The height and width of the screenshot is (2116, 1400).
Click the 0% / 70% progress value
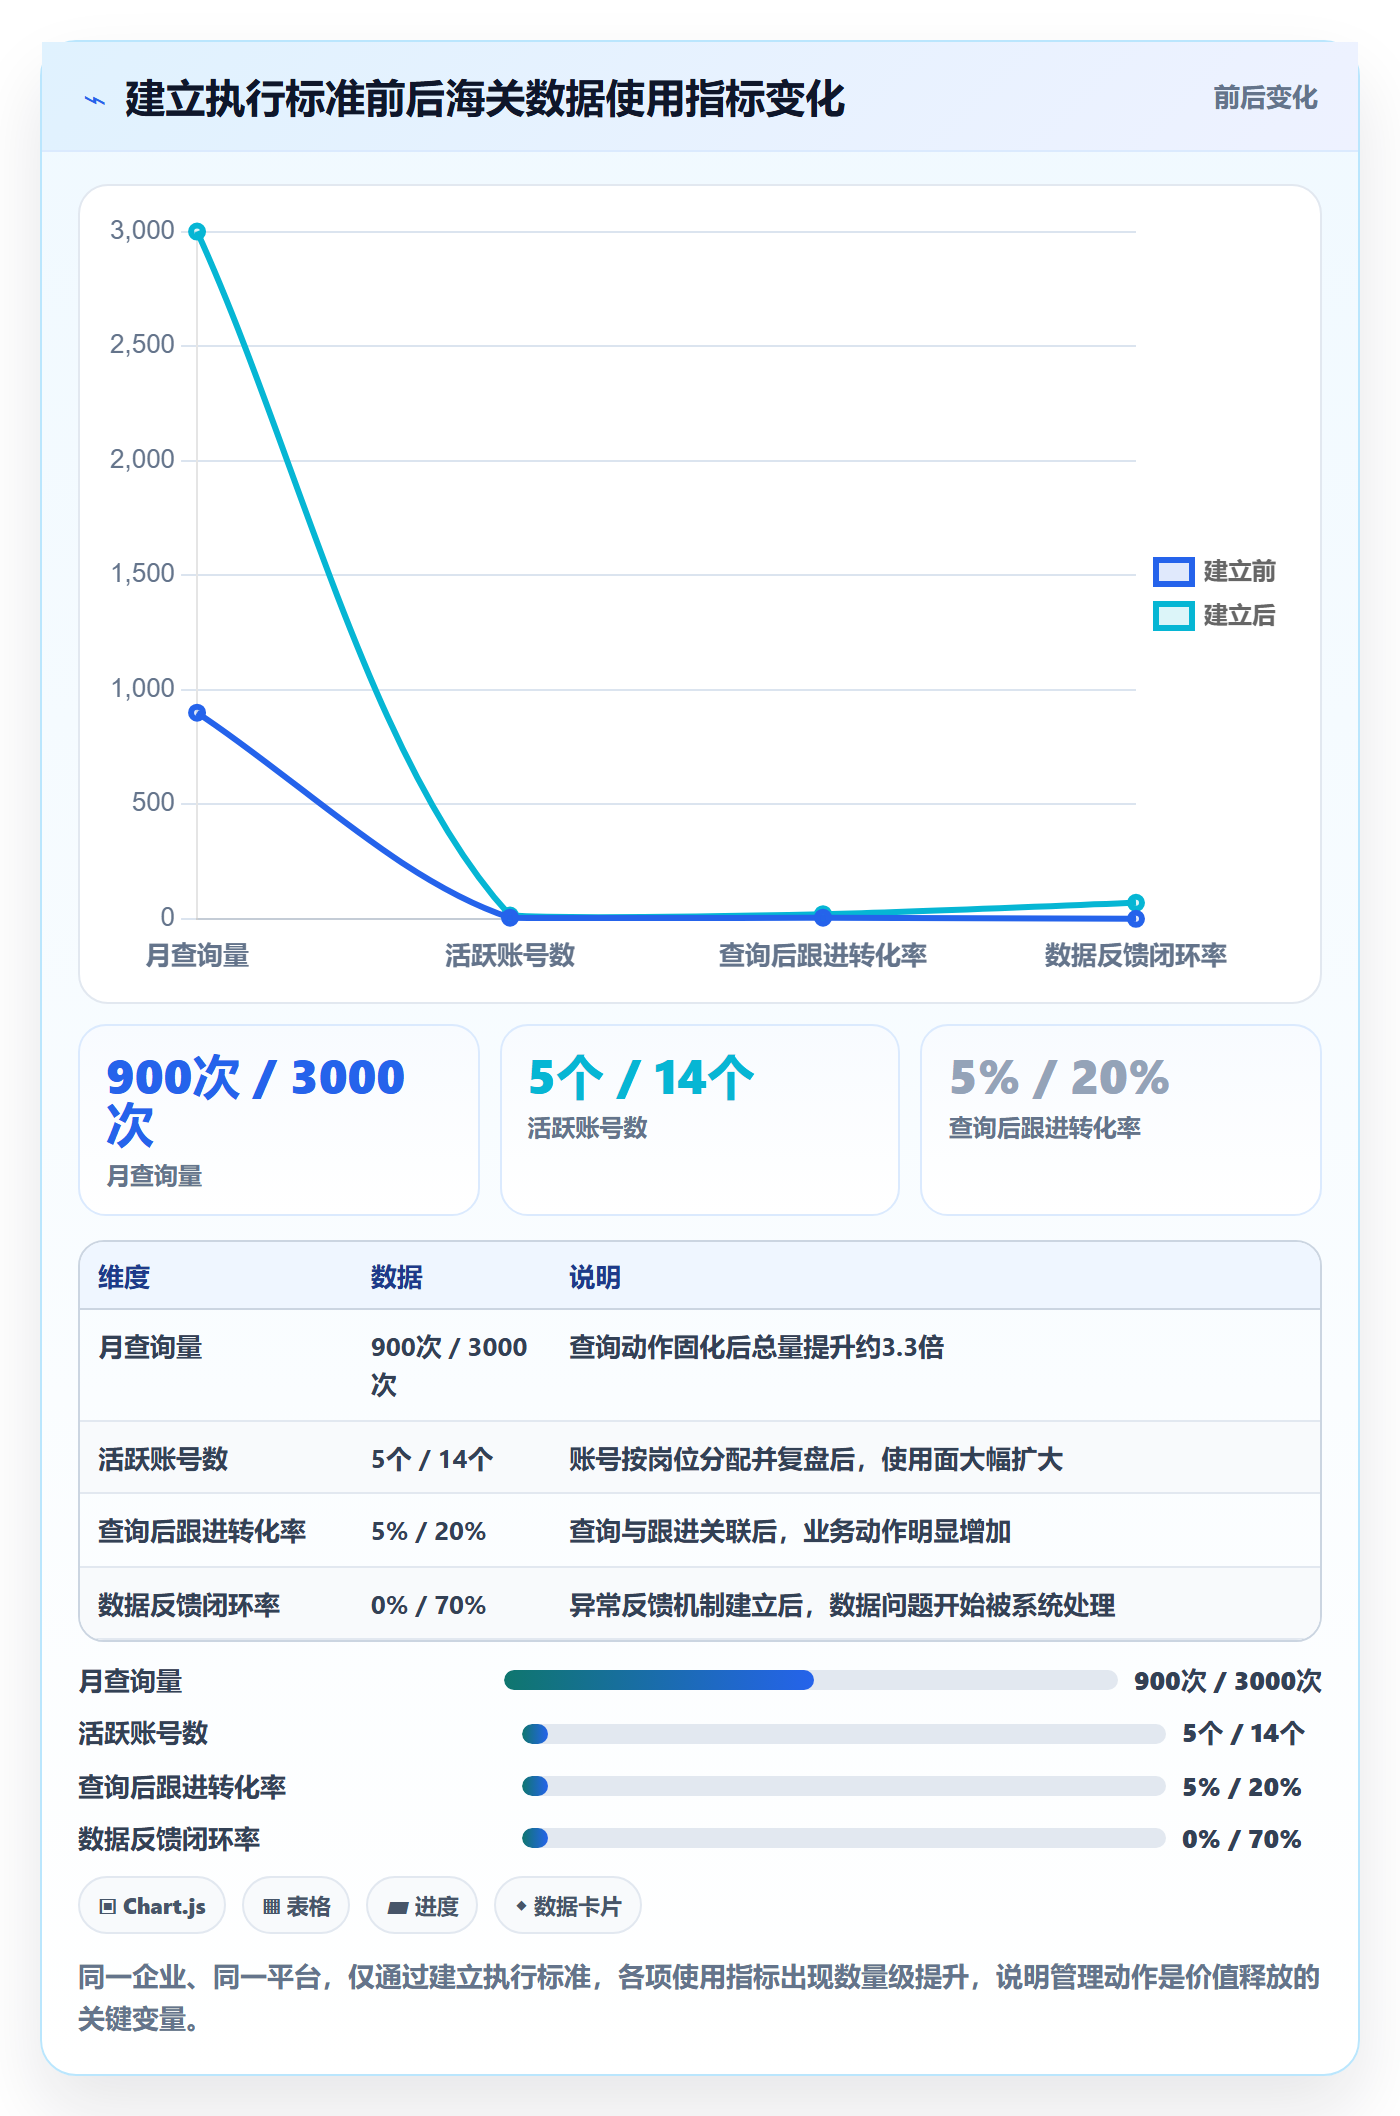(1242, 1838)
